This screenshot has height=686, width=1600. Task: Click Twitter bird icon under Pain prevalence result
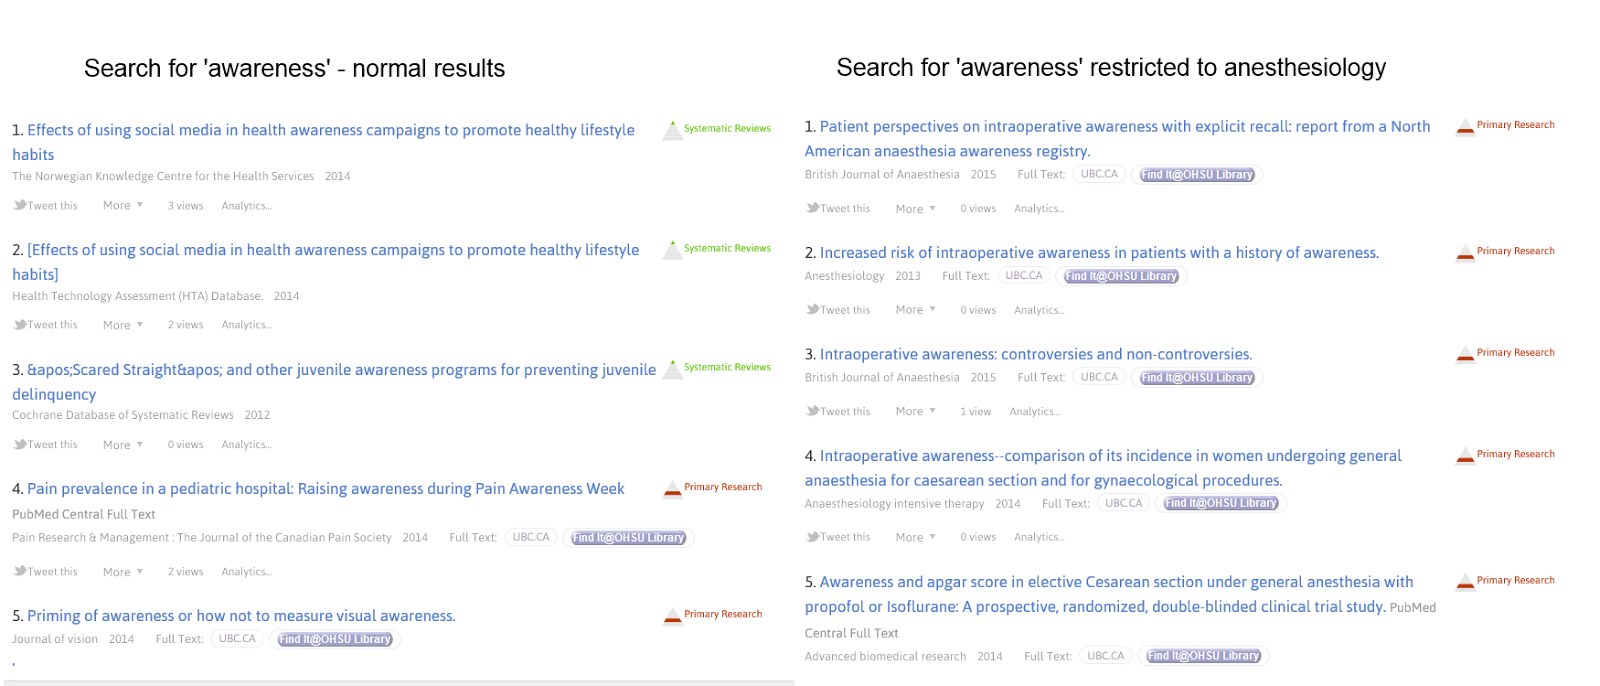20,571
